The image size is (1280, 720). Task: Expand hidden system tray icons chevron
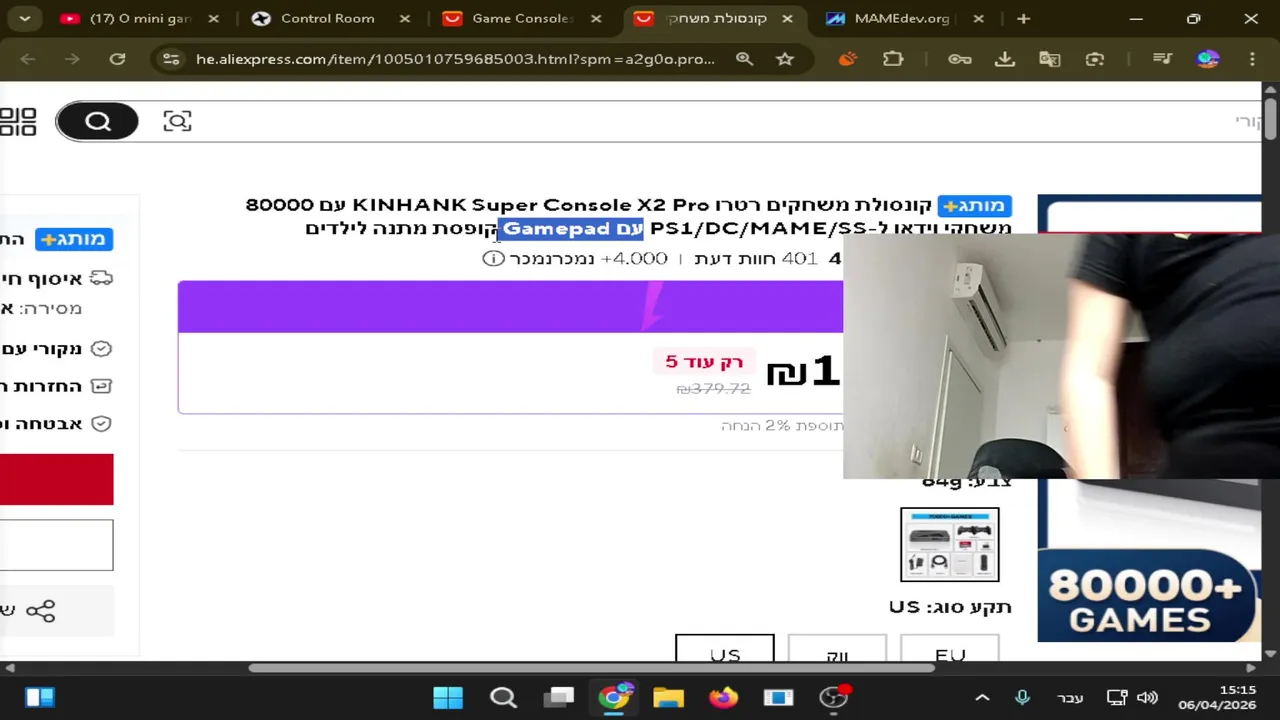982,697
